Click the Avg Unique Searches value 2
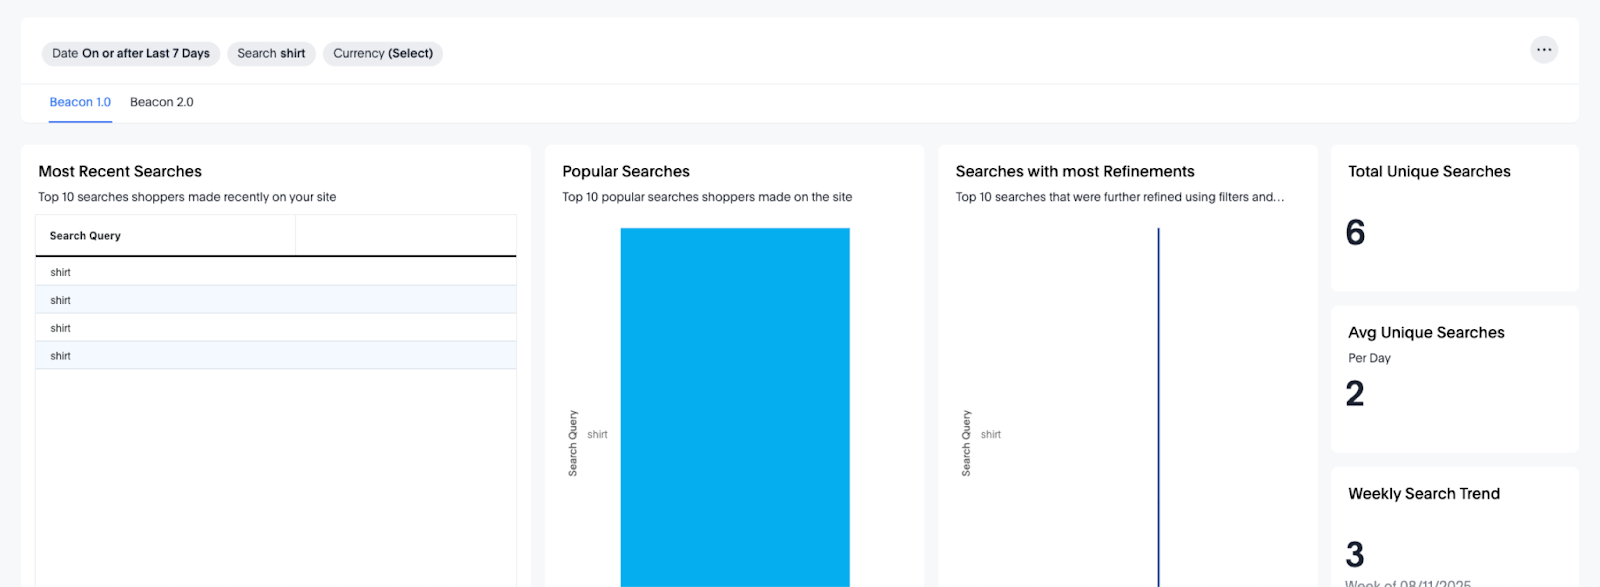 point(1355,394)
